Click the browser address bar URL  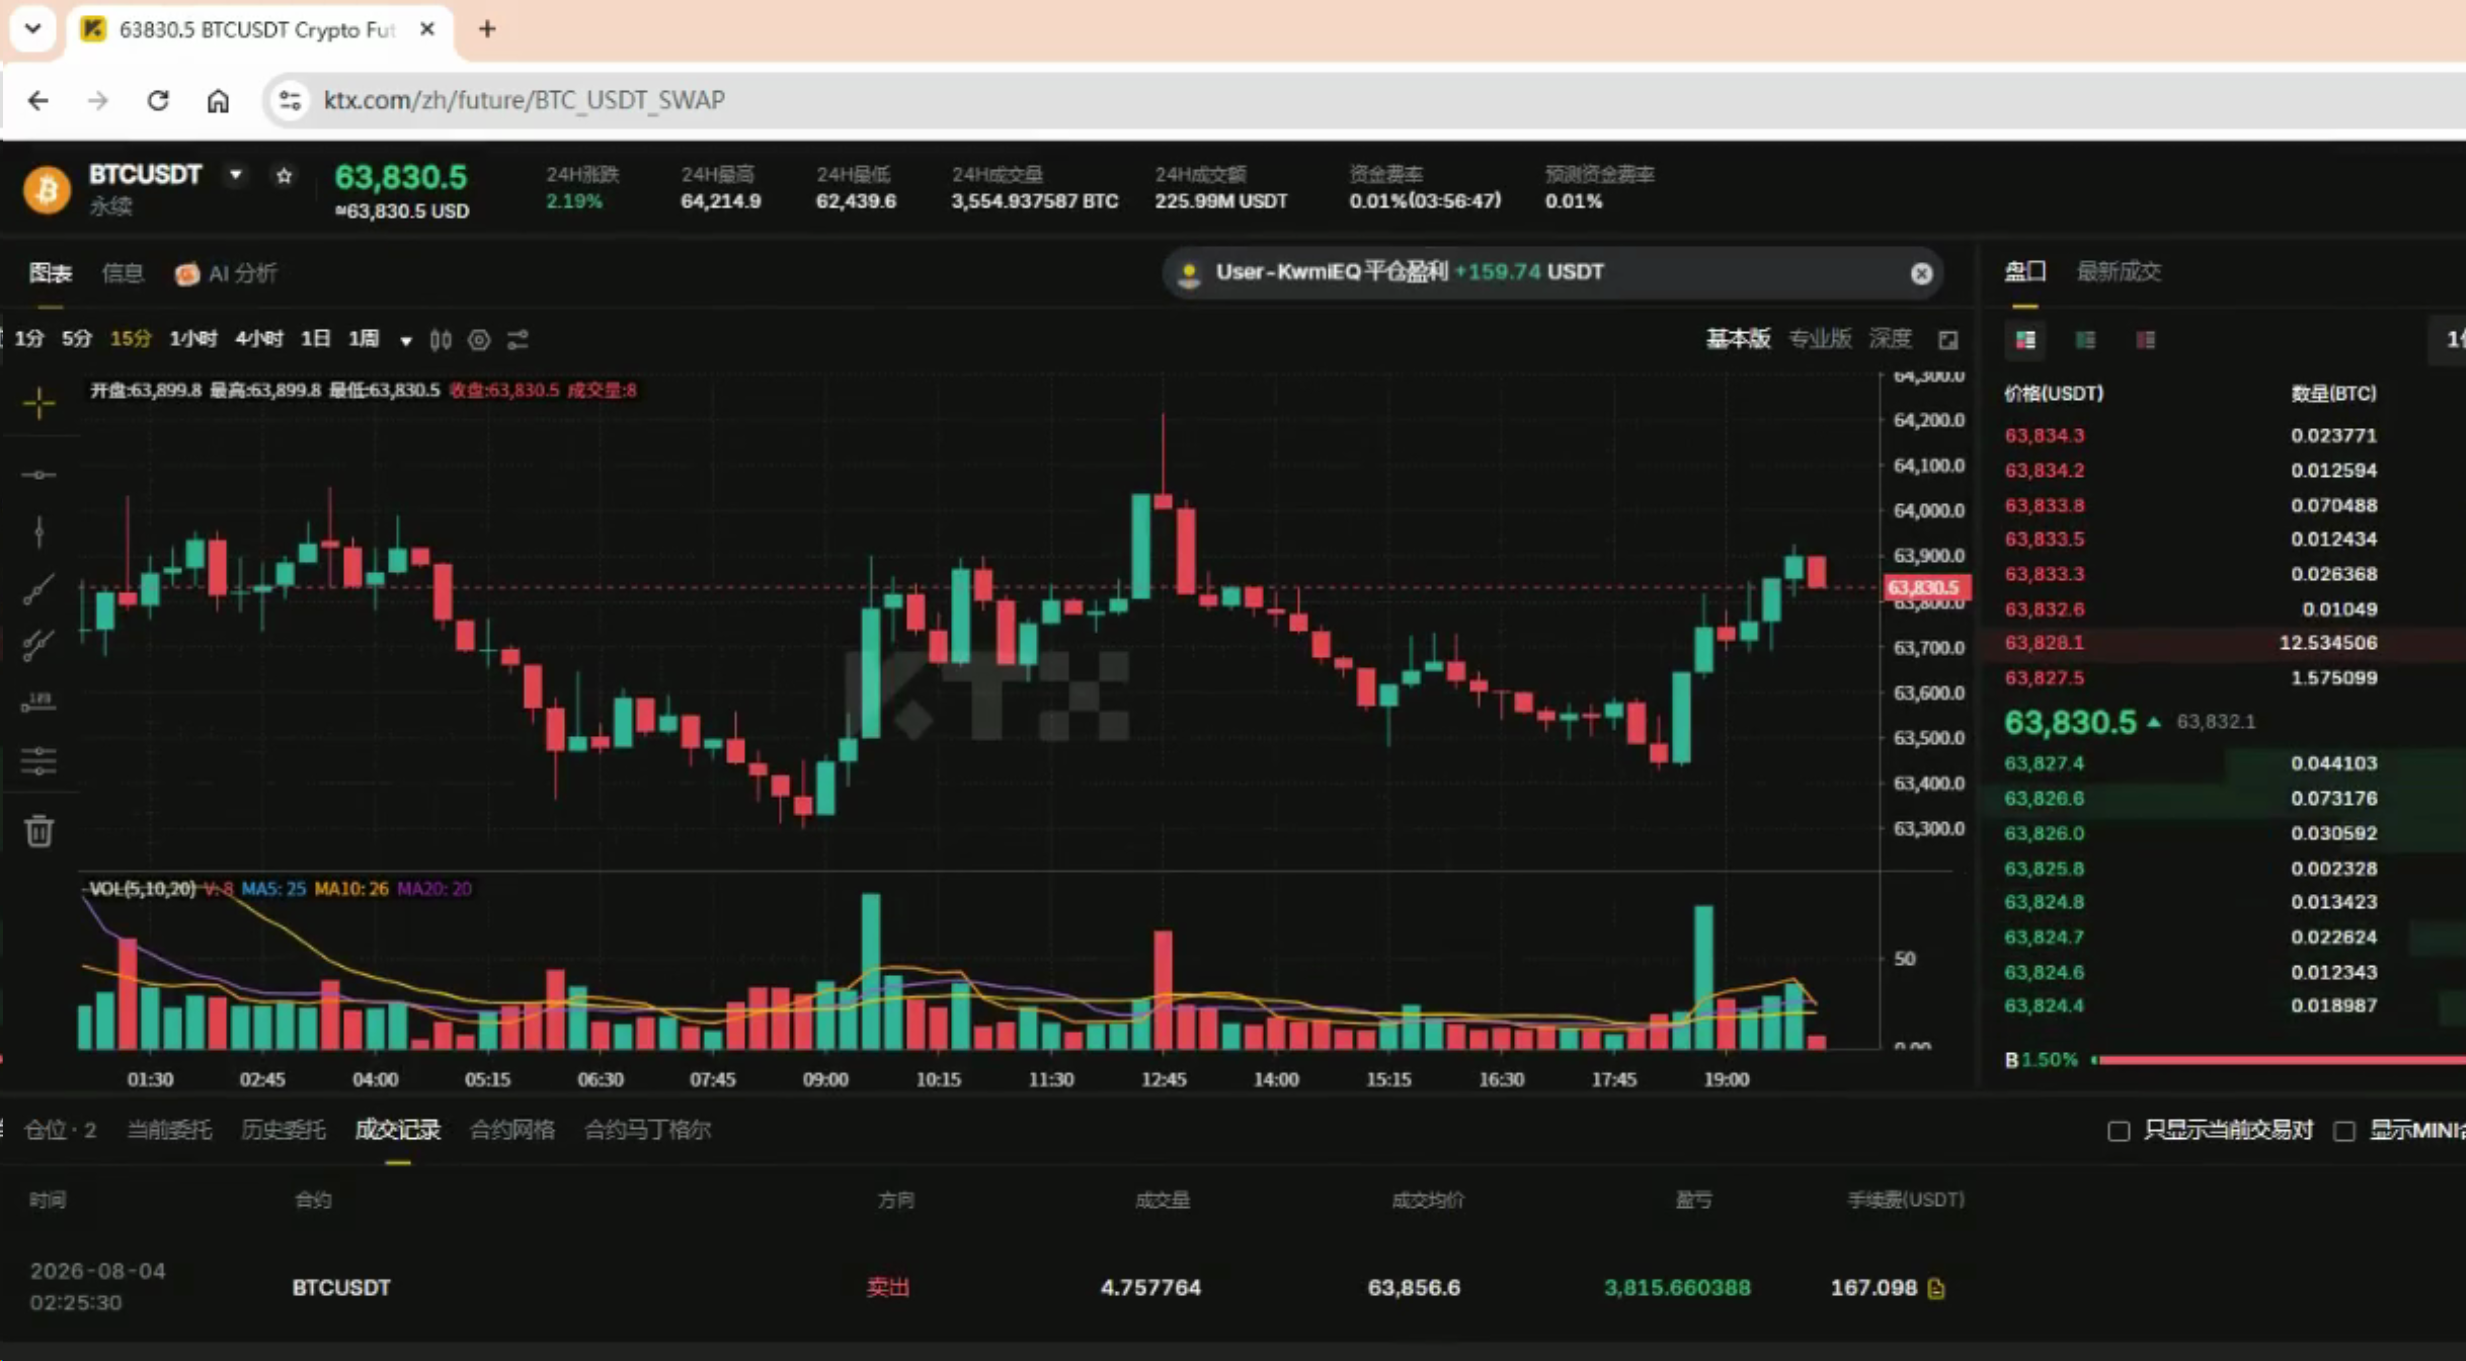[x=524, y=100]
